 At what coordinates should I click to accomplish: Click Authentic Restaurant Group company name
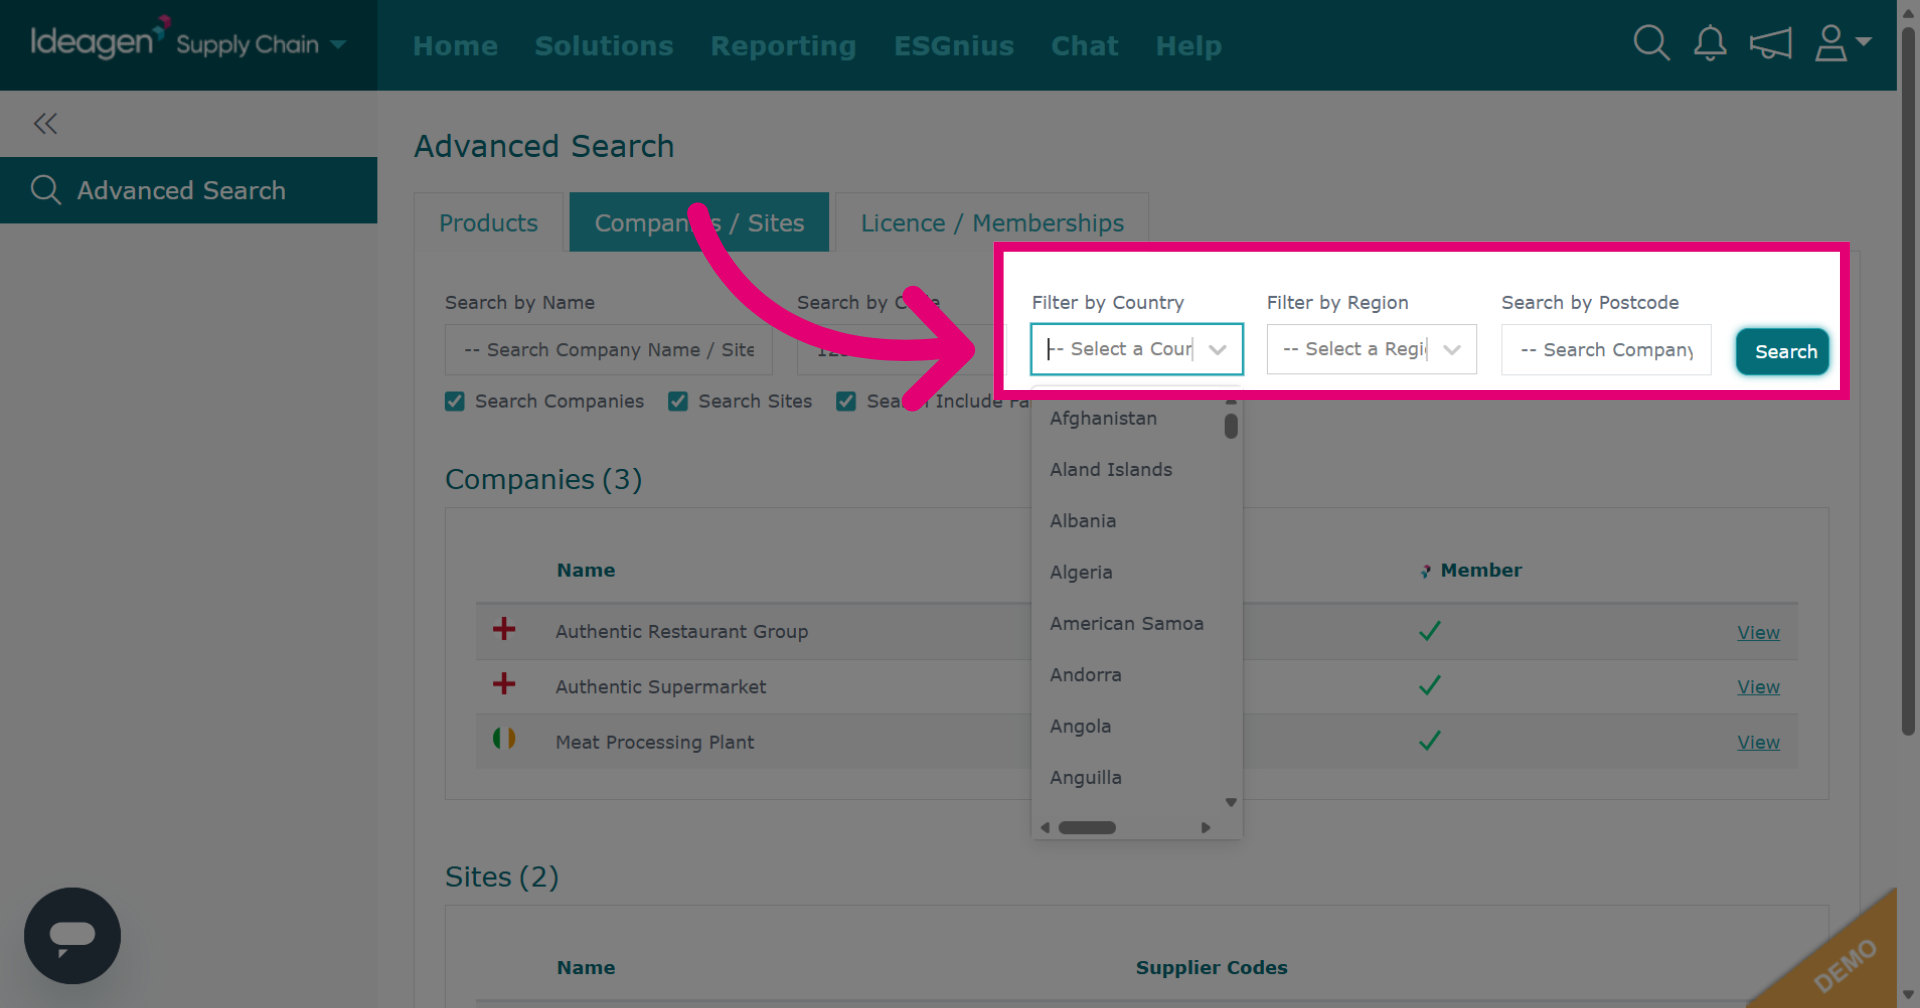[682, 631]
